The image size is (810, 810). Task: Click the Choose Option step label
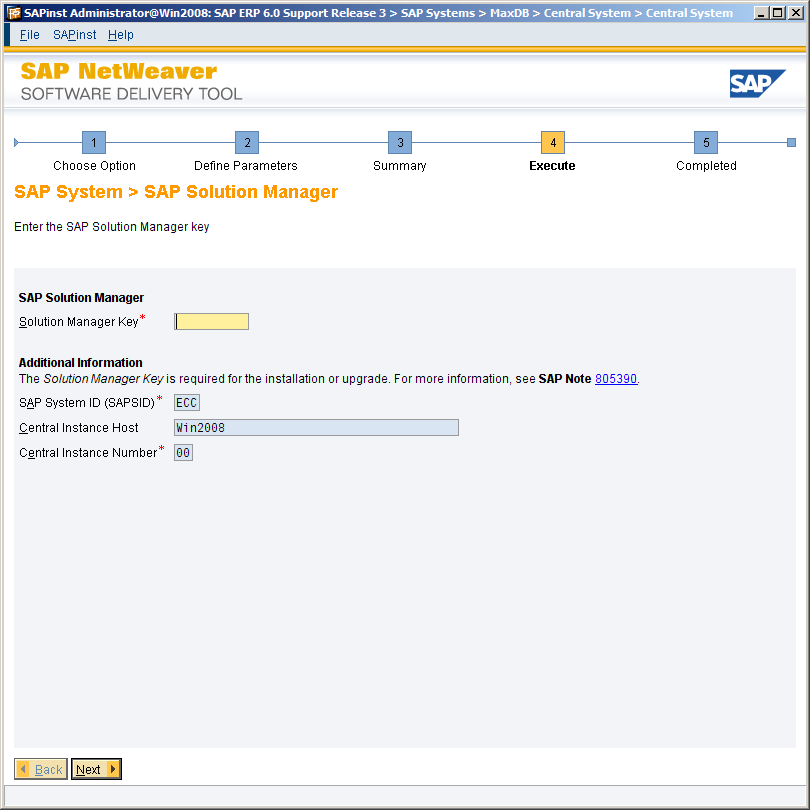point(95,166)
